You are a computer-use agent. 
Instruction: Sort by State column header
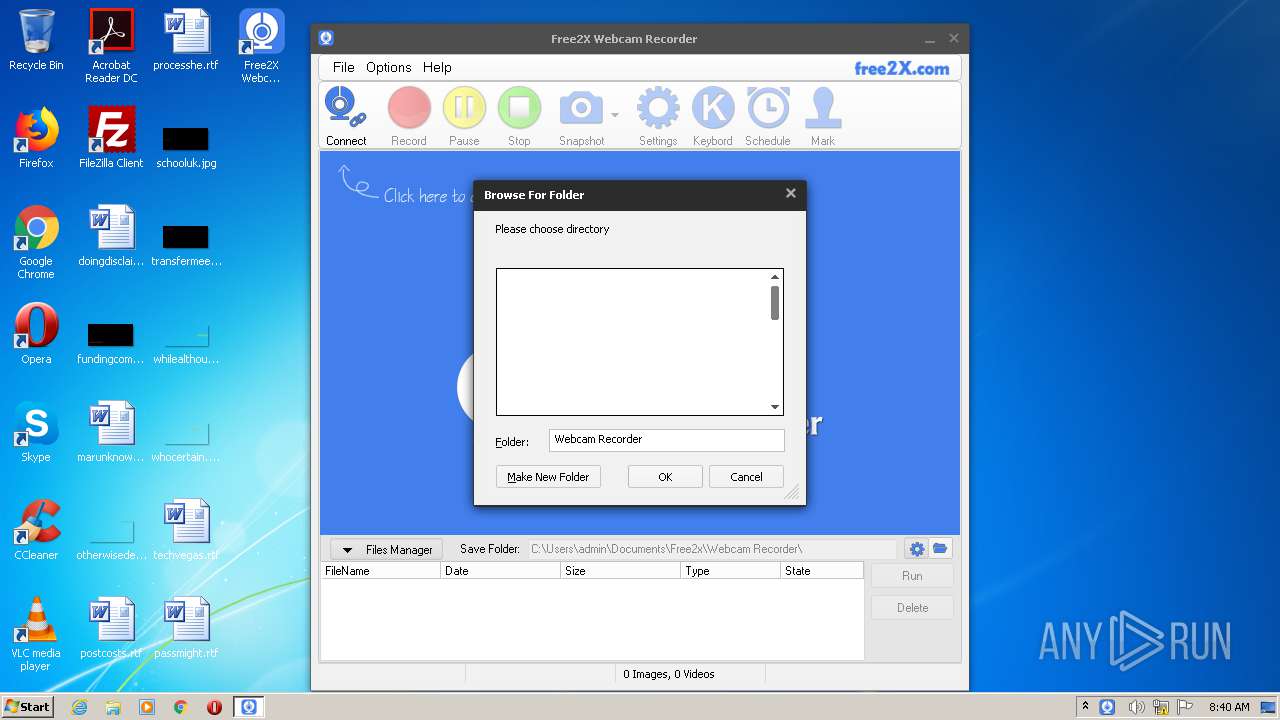pyautogui.click(x=821, y=571)
